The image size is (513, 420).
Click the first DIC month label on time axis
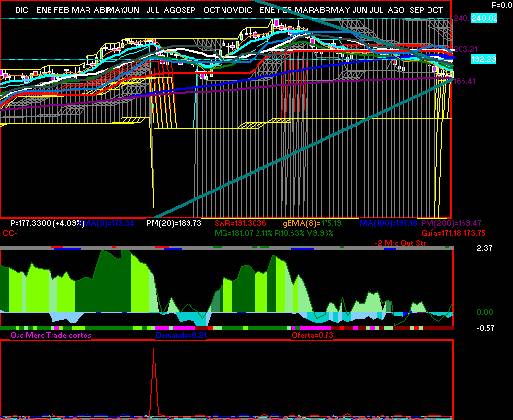coord(22,10)
